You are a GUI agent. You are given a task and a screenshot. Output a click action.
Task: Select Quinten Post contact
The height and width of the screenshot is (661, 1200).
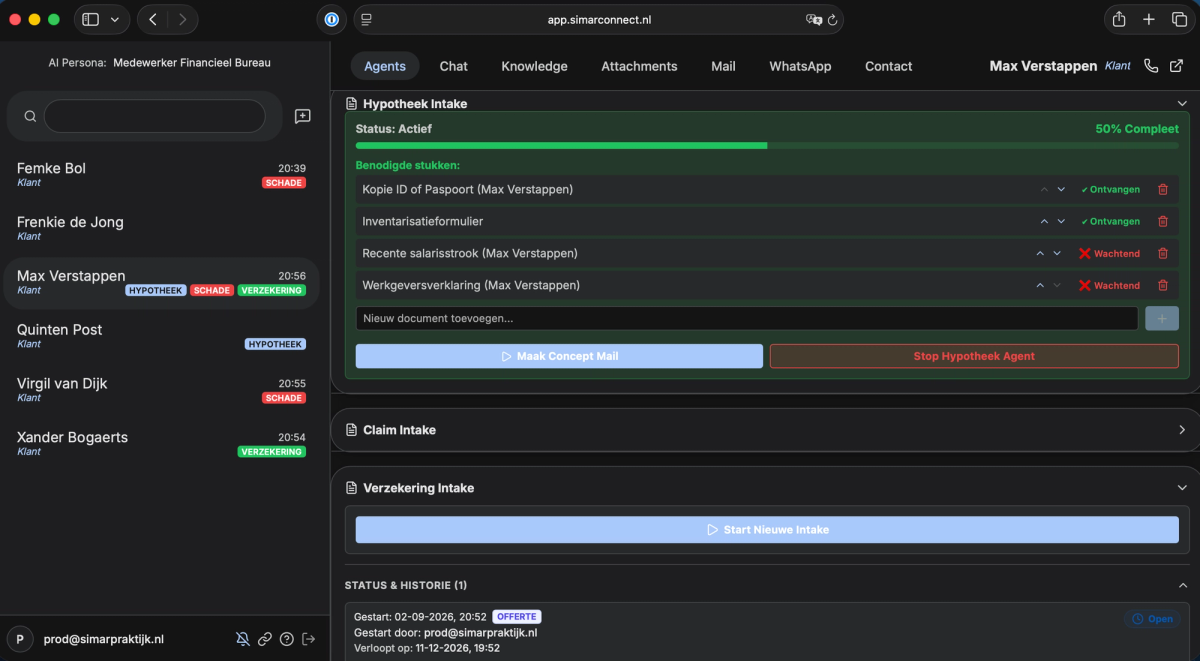click(160, 335)
